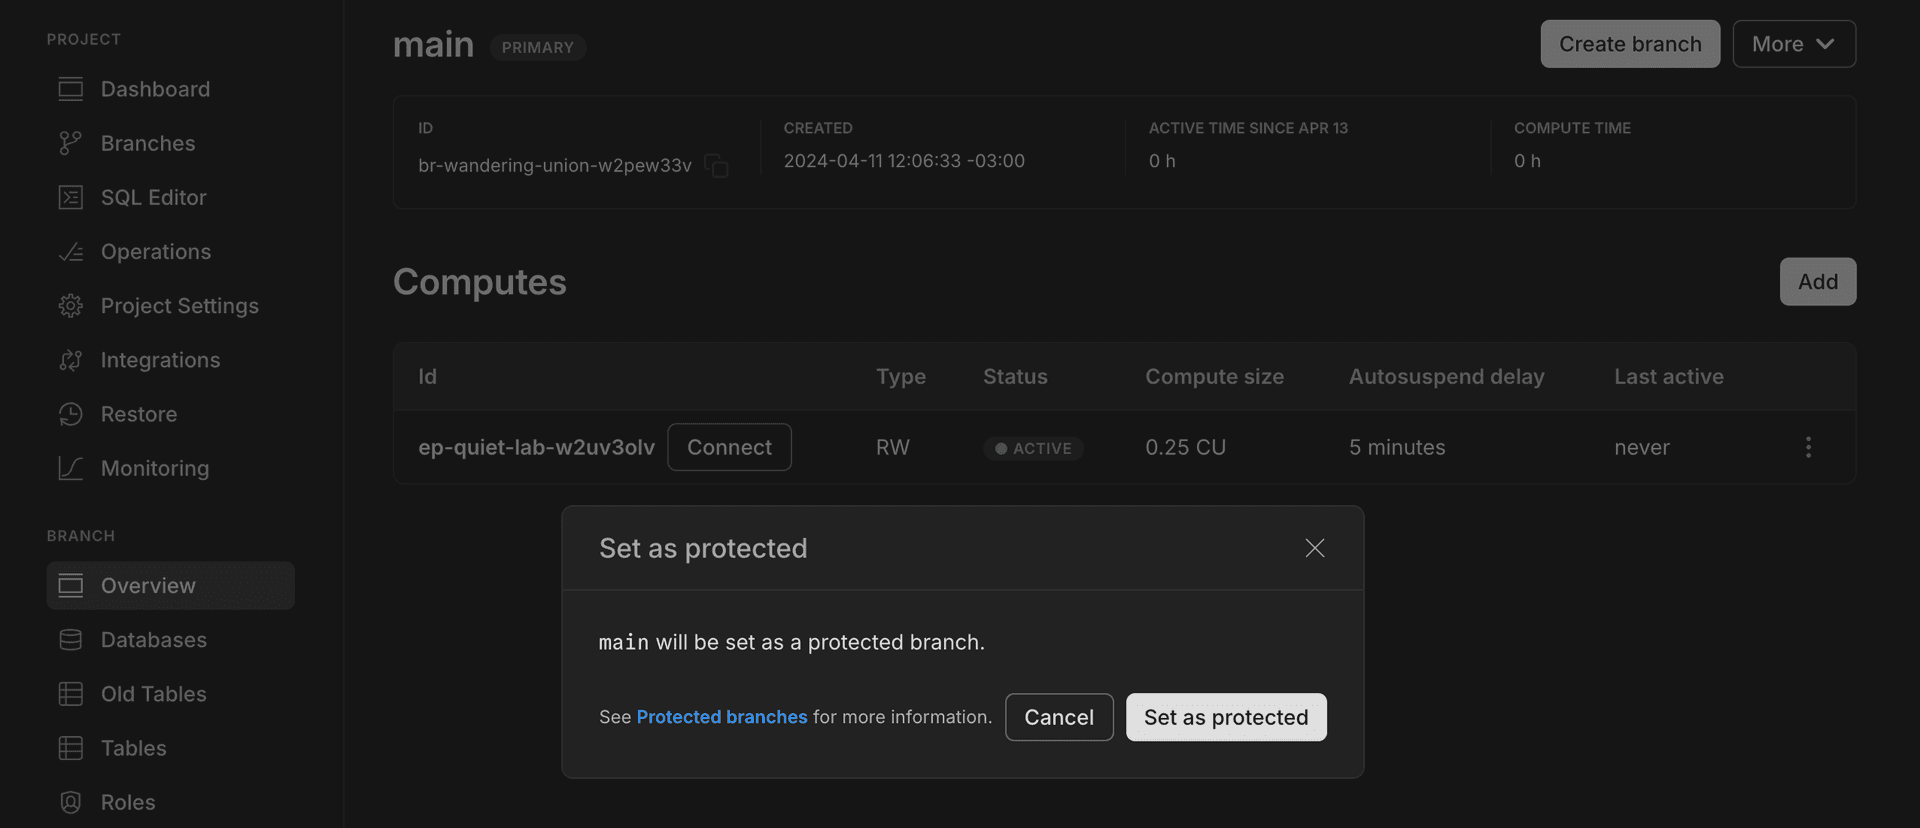Copy the branch ID to clipboard
The height and width of the screenshot is (828, 1920).
tap(716, 165)
